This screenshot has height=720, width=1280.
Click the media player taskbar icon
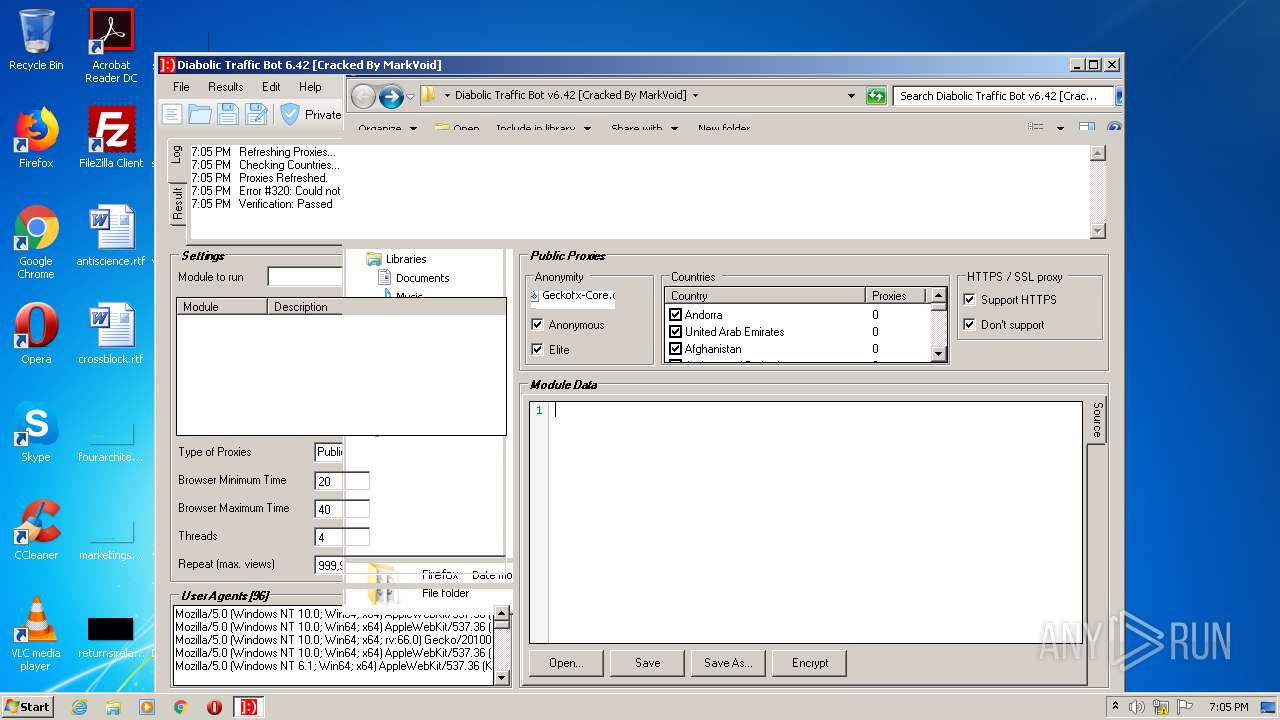147,707
